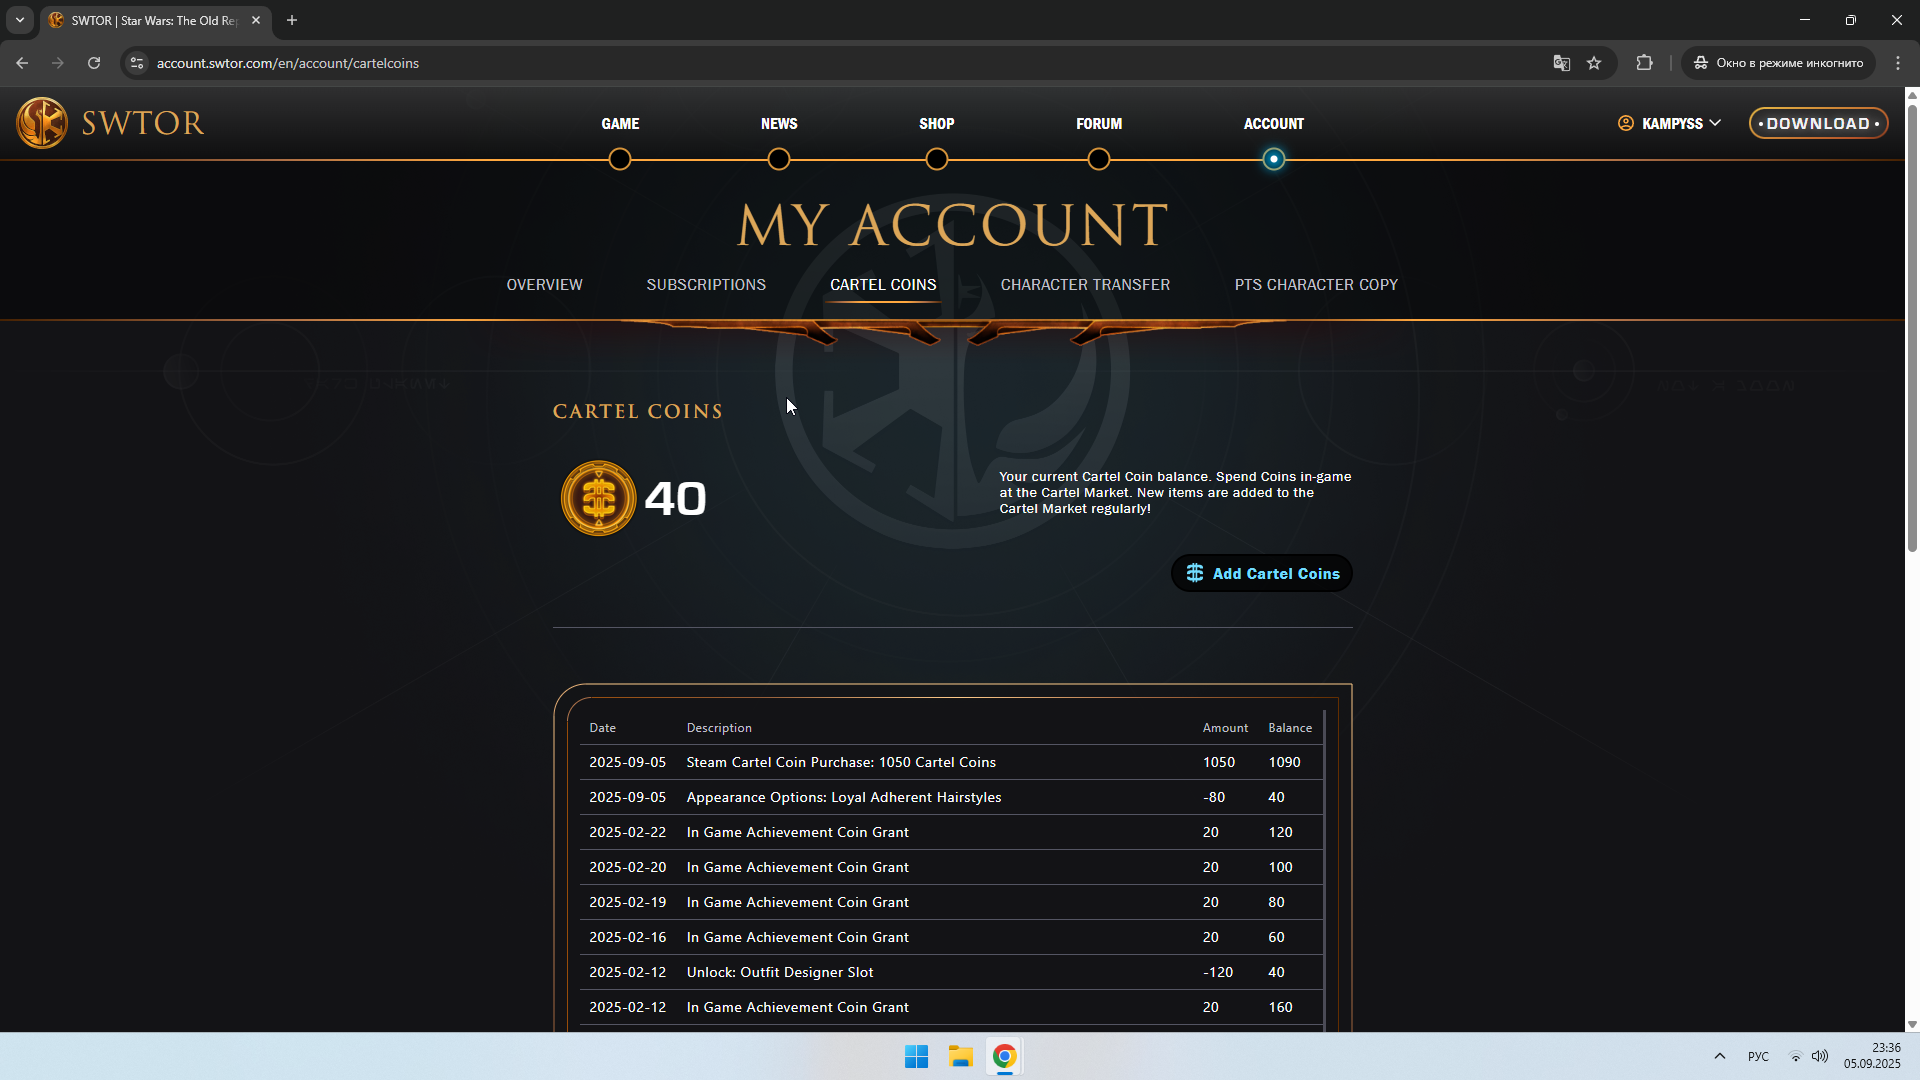This screenshot has height=1080, width=1920.
Task: Open the PTS CHARACTER COPY tab
Action: click(1316, 285)
